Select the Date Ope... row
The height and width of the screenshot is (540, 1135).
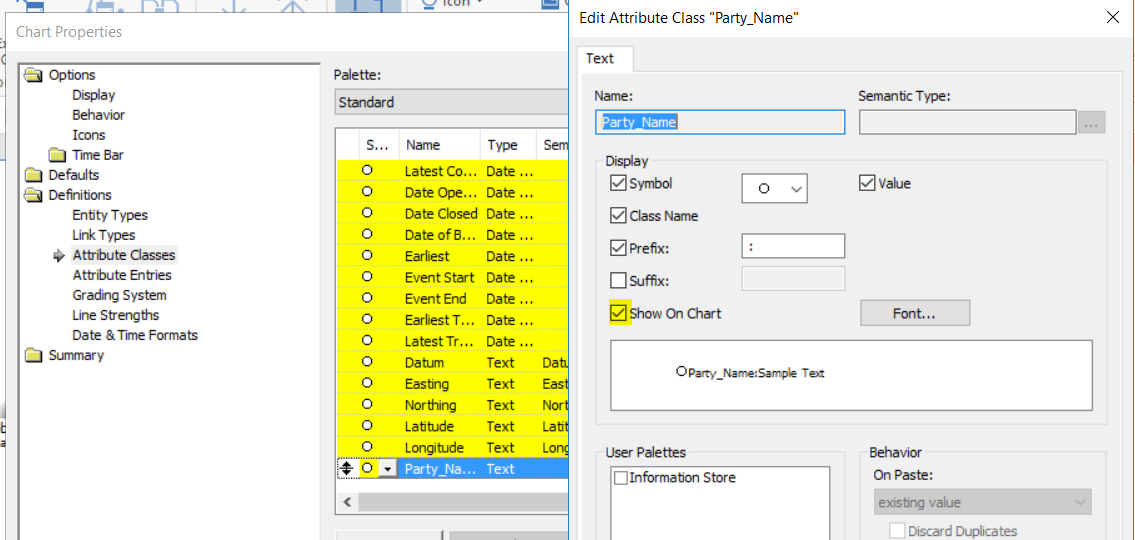click(452, 193)
